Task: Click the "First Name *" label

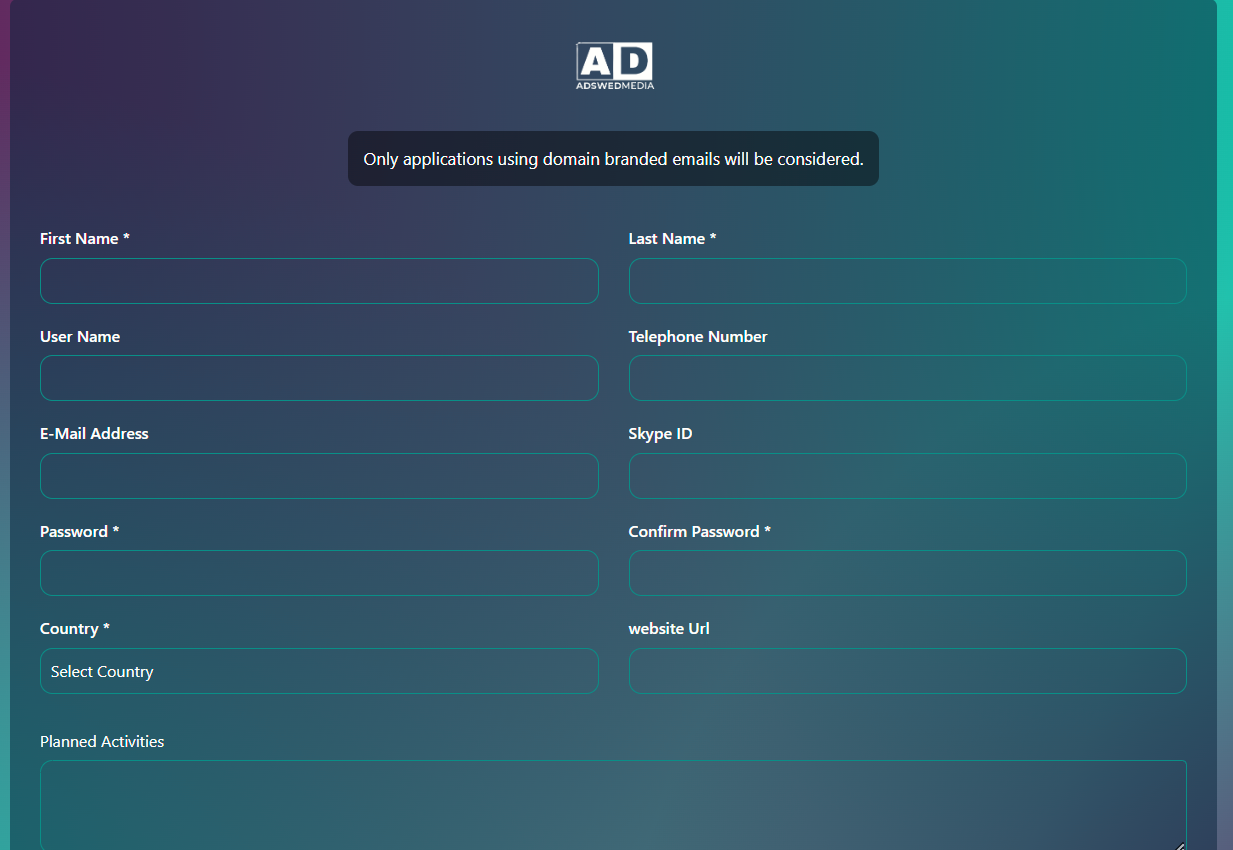Action: pyautogui.click(x=85, y=239)
